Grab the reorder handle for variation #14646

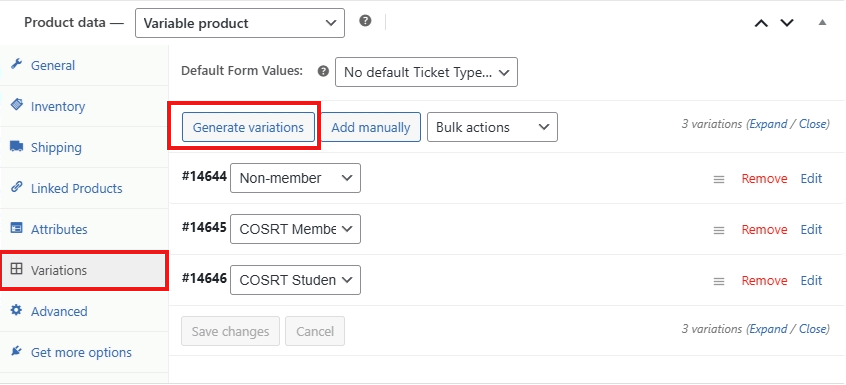pyautogui.click(x=719, y=281)
